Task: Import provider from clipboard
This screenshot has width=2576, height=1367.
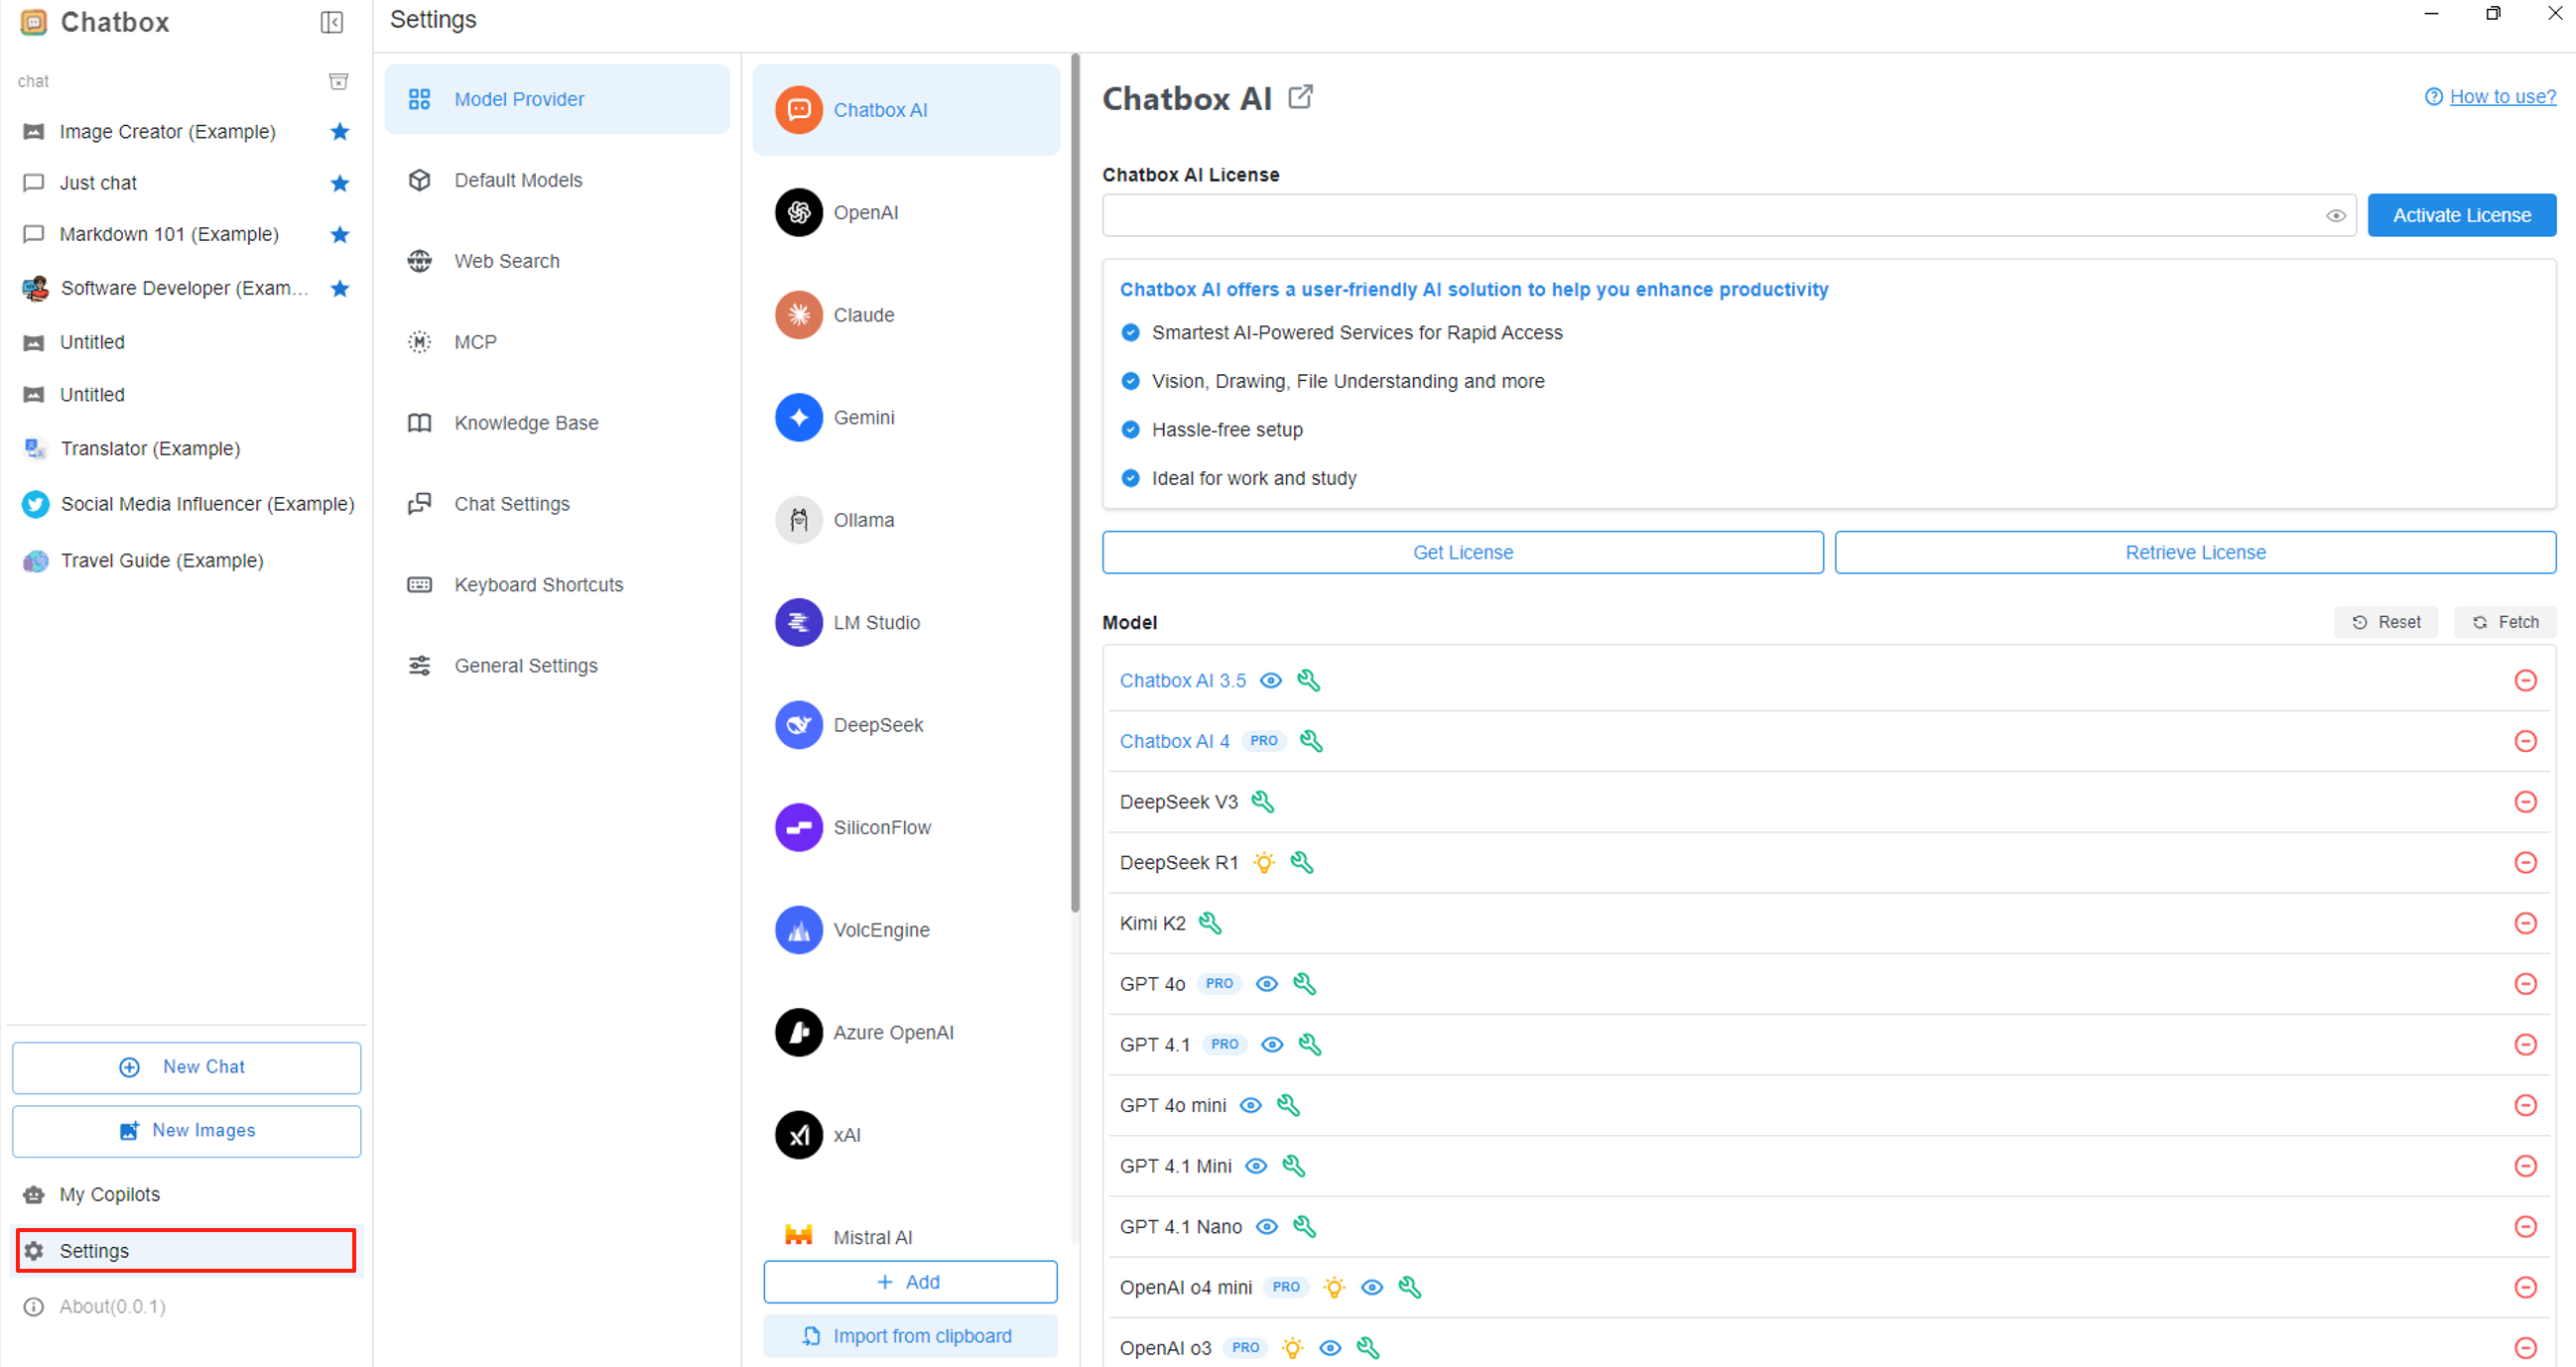Action: tap(909, 1336)
